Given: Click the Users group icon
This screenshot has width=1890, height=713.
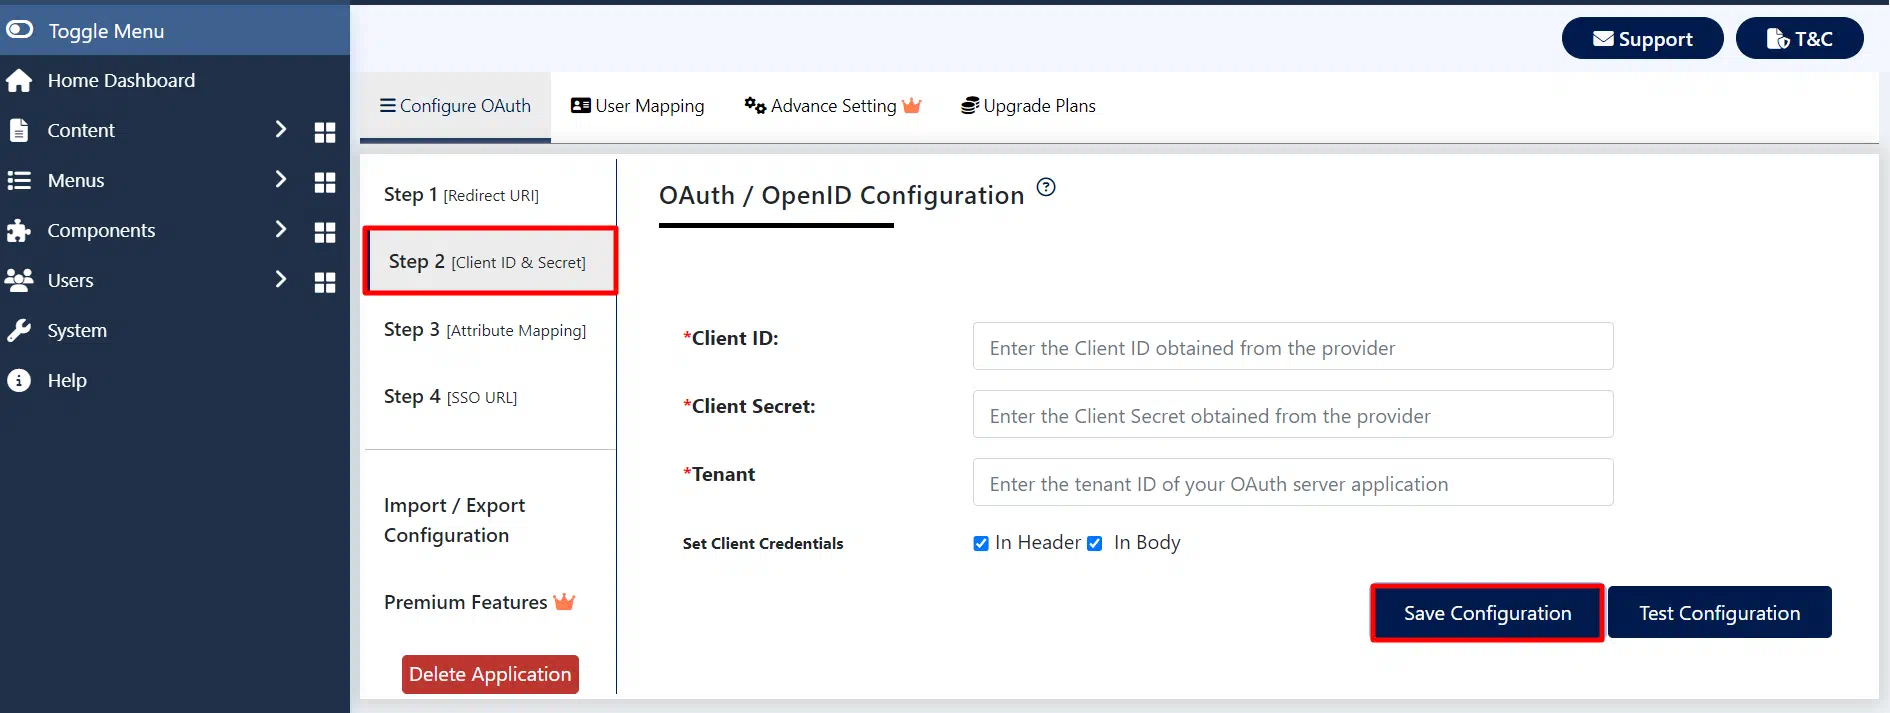Looking at the screenshot, I should coord(19,280).
